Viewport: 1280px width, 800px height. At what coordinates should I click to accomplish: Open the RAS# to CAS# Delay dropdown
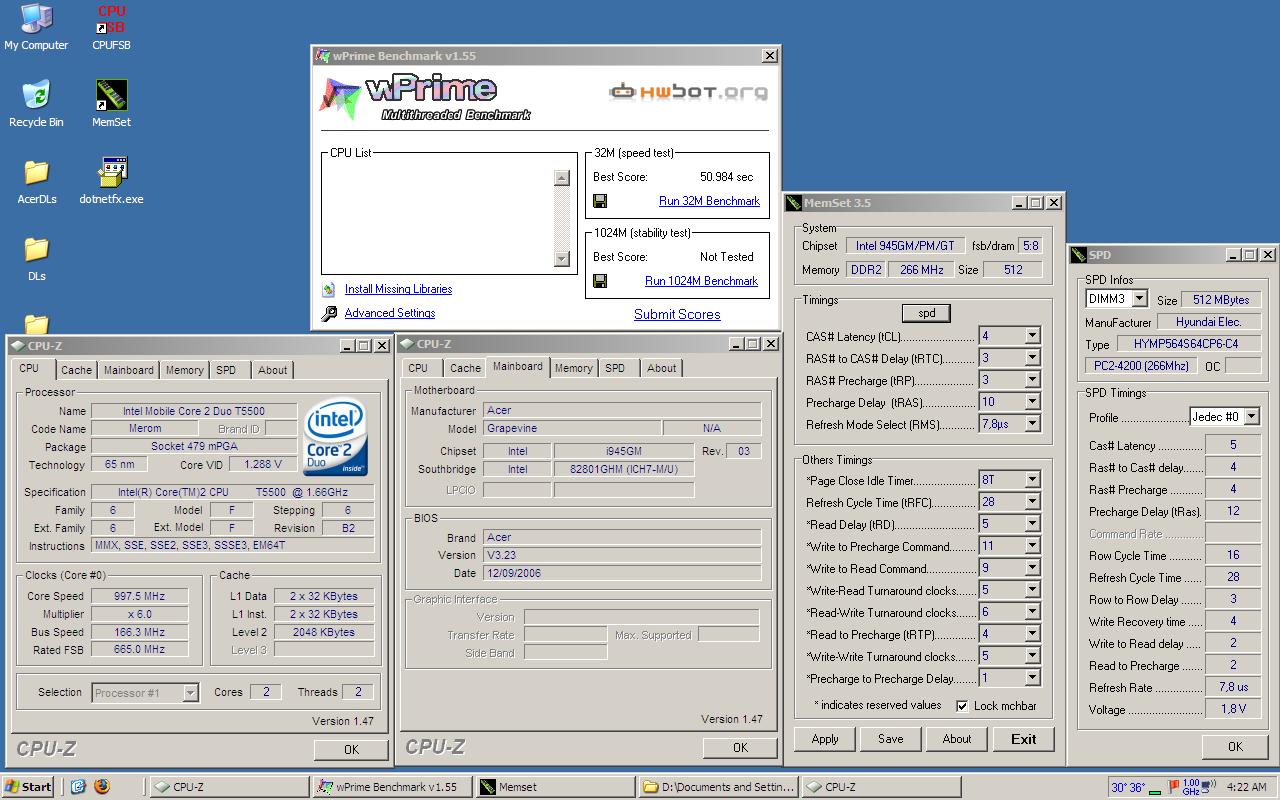1032,358
